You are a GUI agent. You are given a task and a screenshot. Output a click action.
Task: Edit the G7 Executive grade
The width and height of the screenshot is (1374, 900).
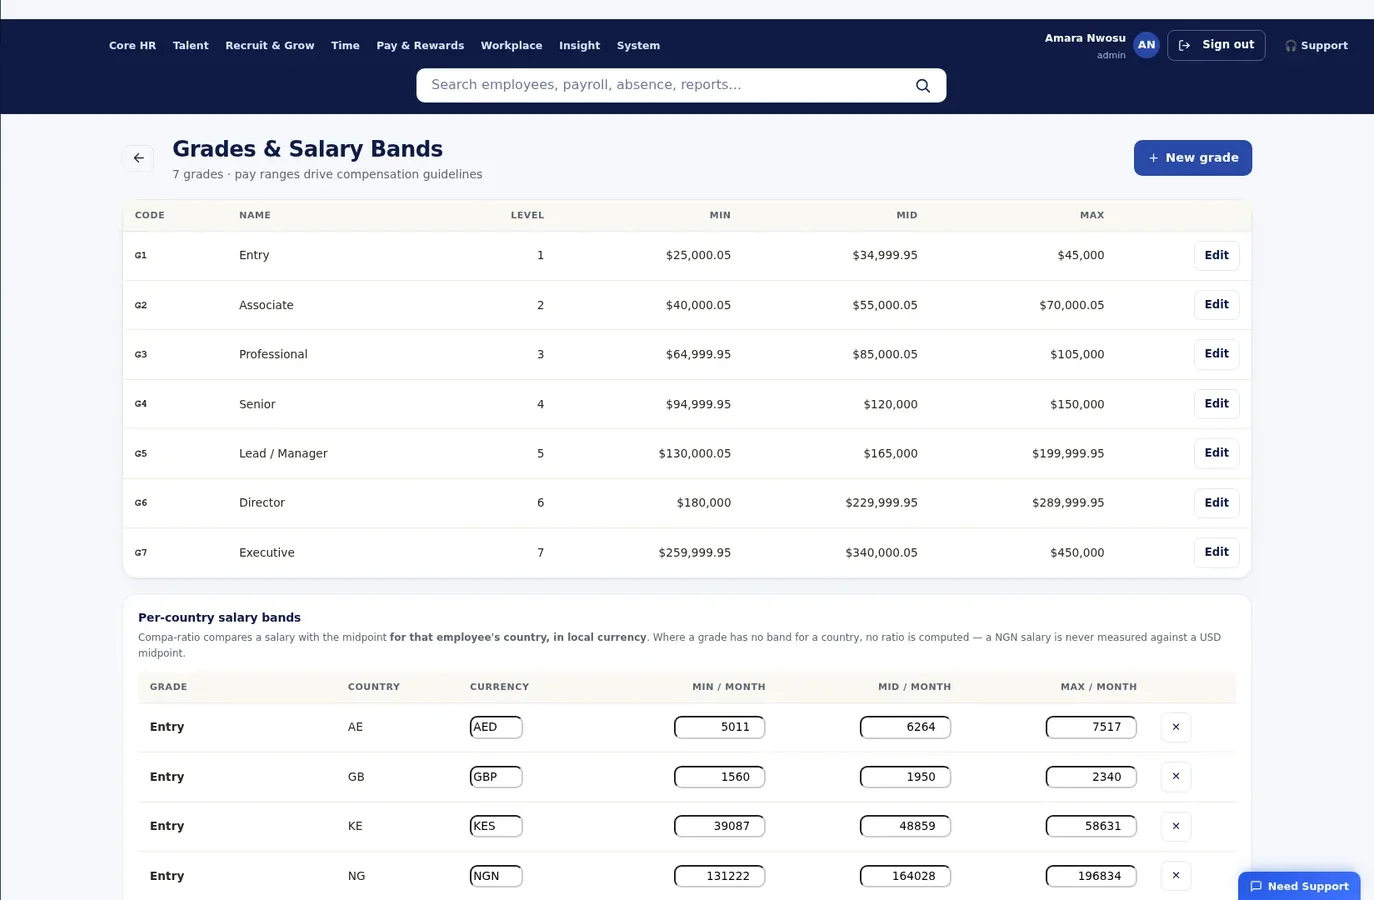pos(1216,552)
